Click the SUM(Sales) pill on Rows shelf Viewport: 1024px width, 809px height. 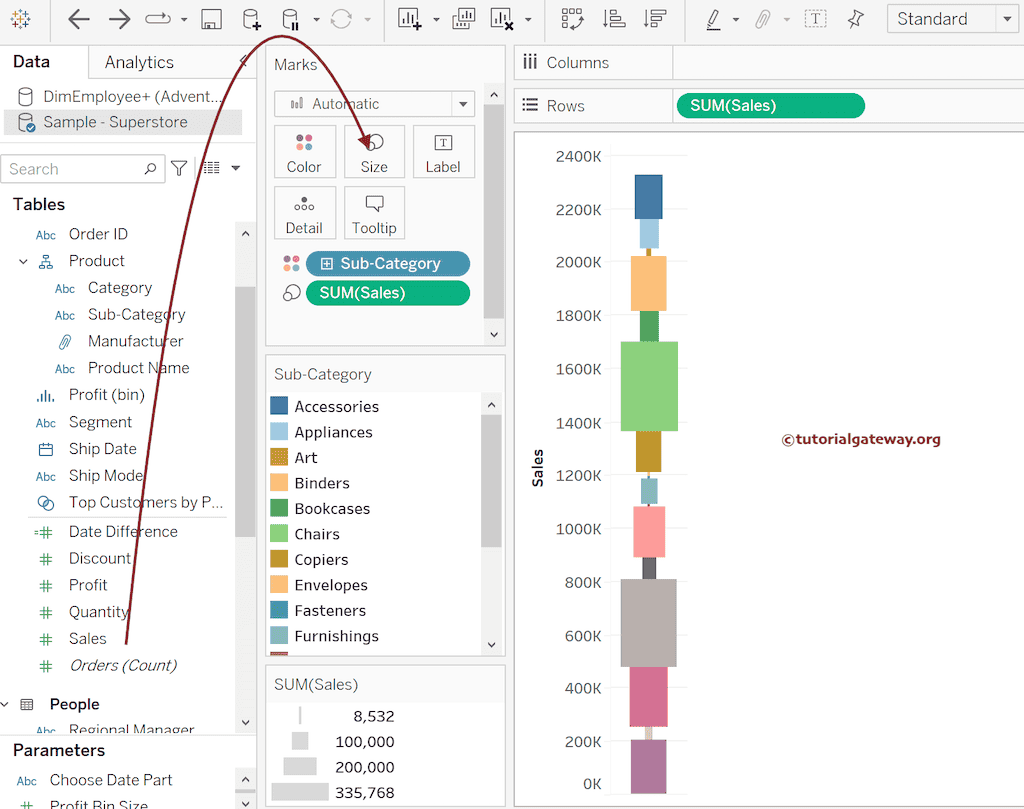769,106
